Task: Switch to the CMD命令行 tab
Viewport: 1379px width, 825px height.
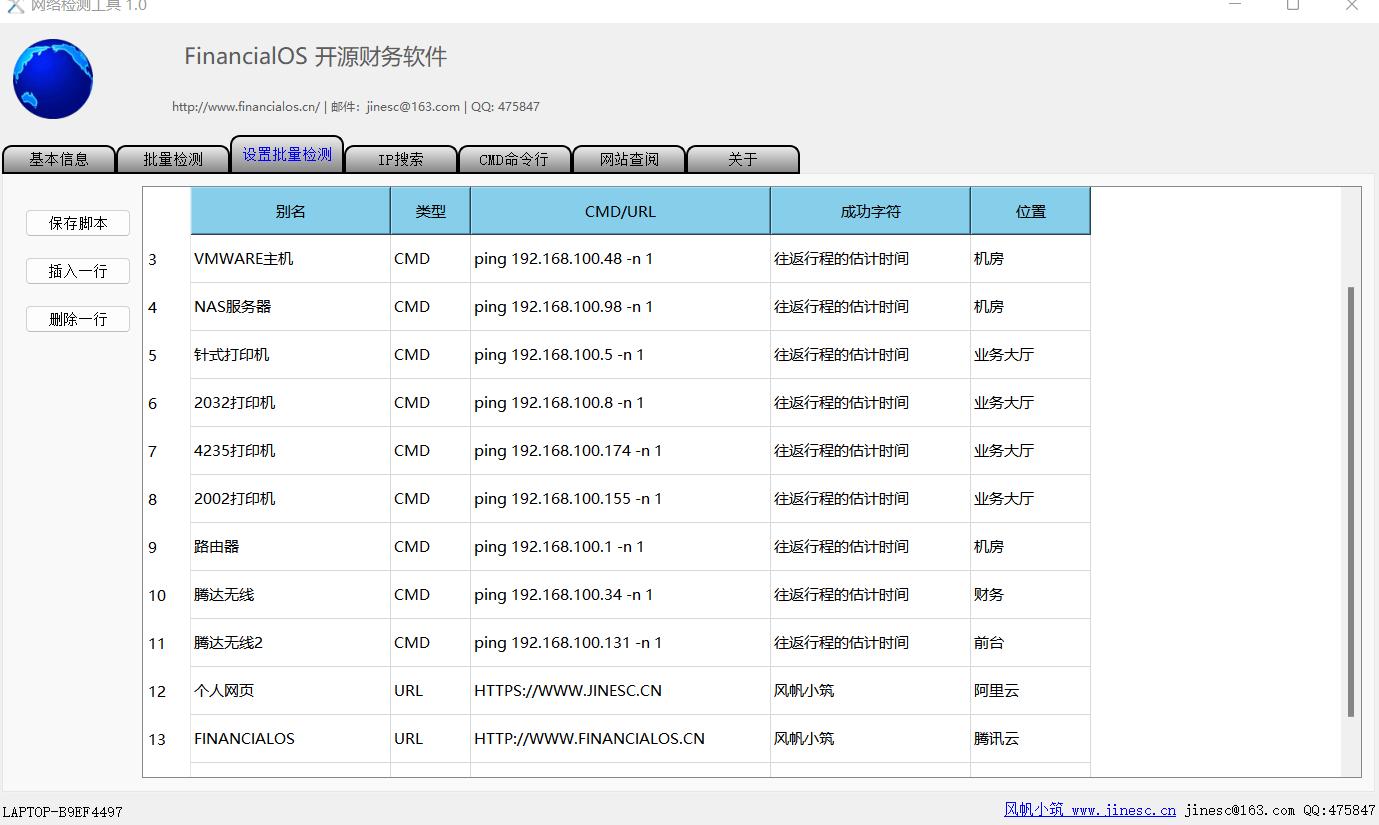Action: [514, 158]
